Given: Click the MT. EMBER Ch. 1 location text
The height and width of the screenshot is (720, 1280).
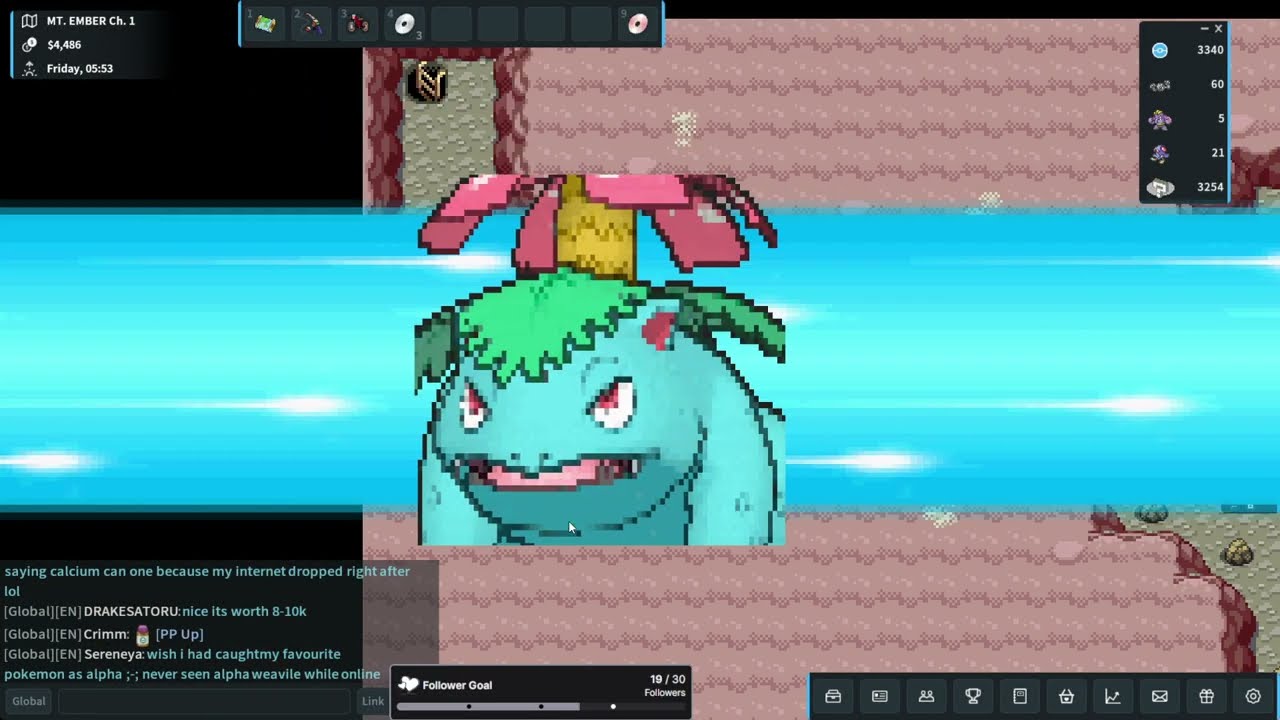Looking at the screenshot, I should coord(91,21).
